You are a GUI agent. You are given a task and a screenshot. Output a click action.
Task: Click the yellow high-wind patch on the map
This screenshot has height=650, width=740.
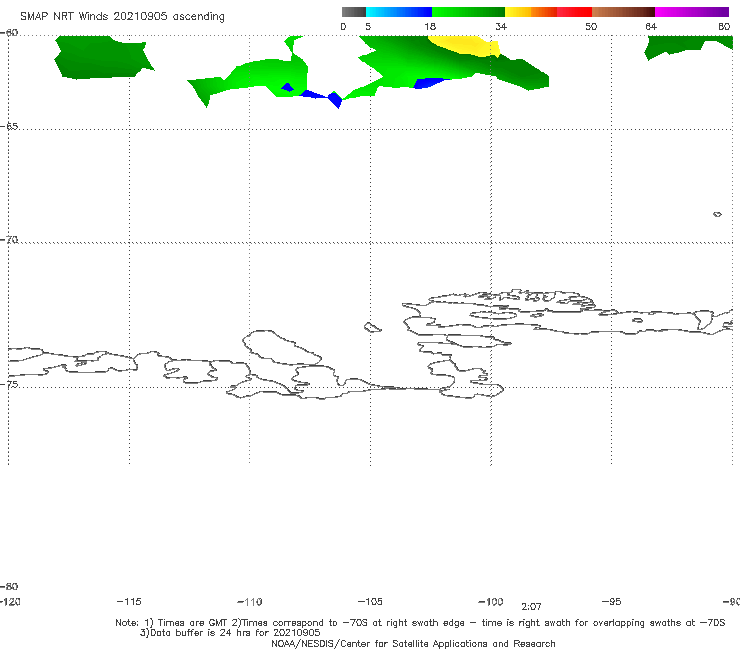tap(465, 46)
